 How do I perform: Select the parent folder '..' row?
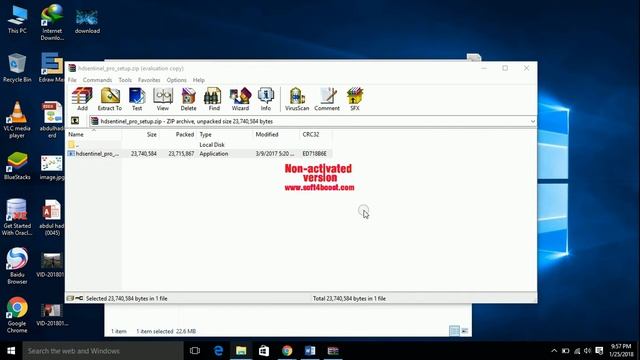click(x=199, y=144)
